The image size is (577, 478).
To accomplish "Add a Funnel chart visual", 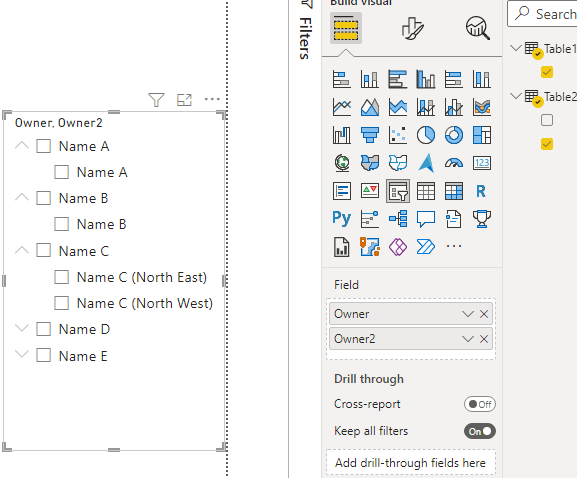I will (369, 135).
